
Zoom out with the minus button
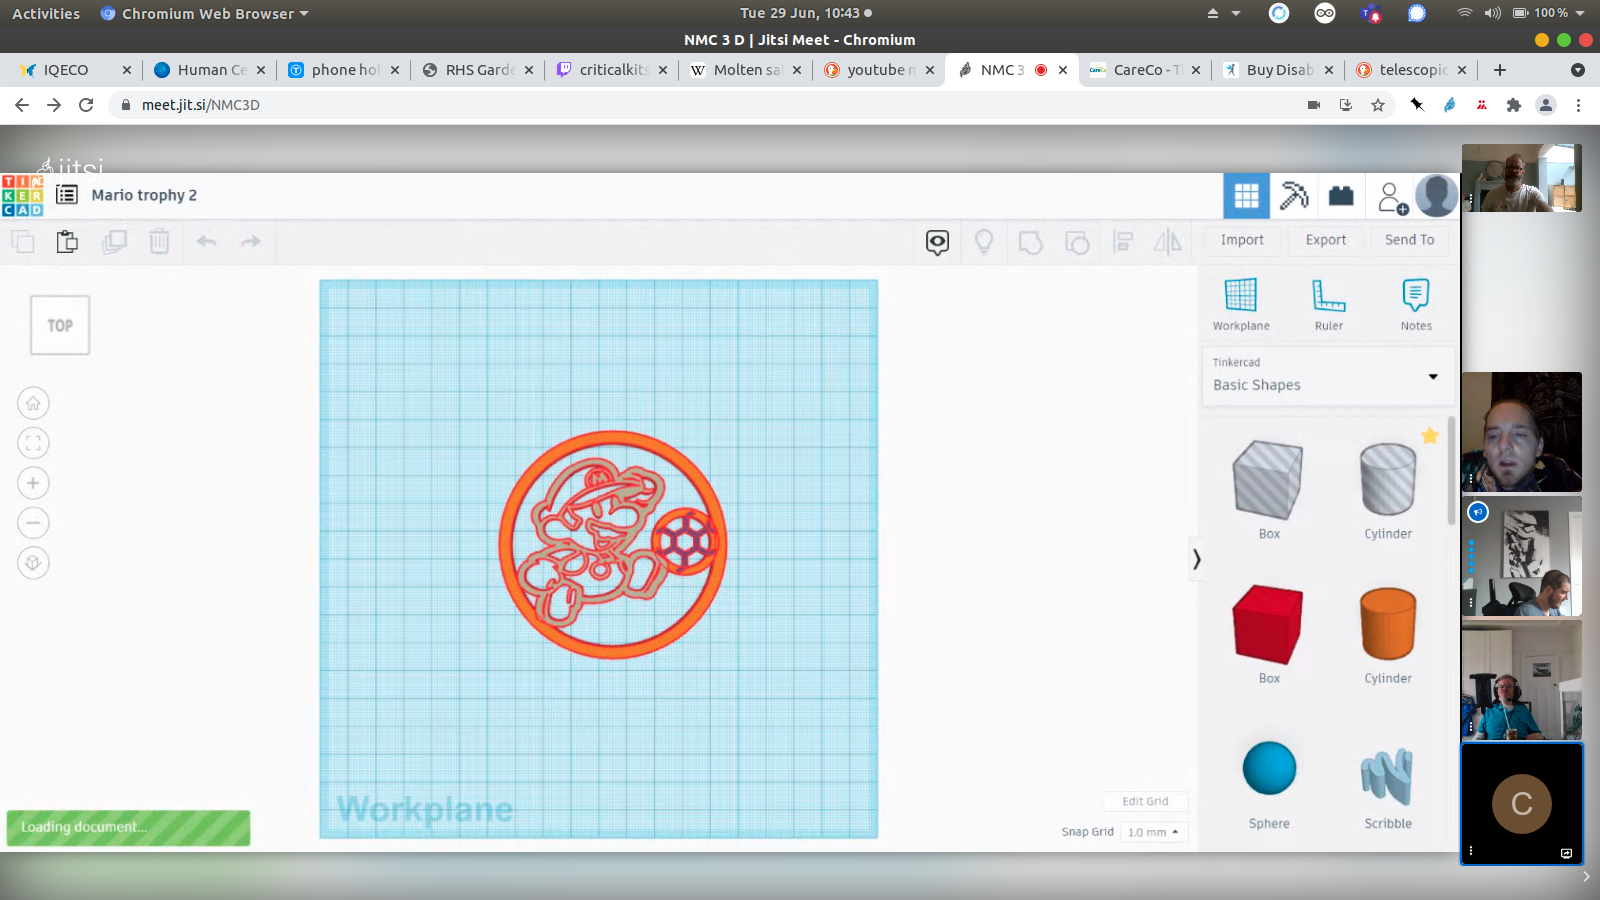tap(33, 523)
